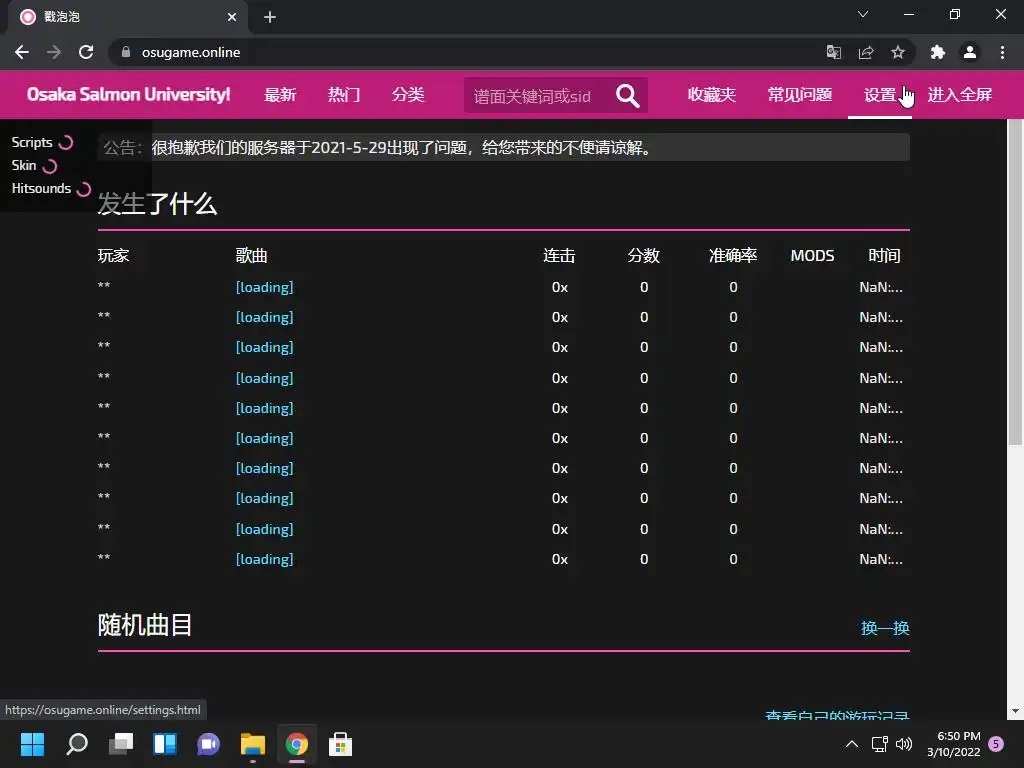Click the 玩家 column header
The image size is (1024, 768).
coord(114,256)
